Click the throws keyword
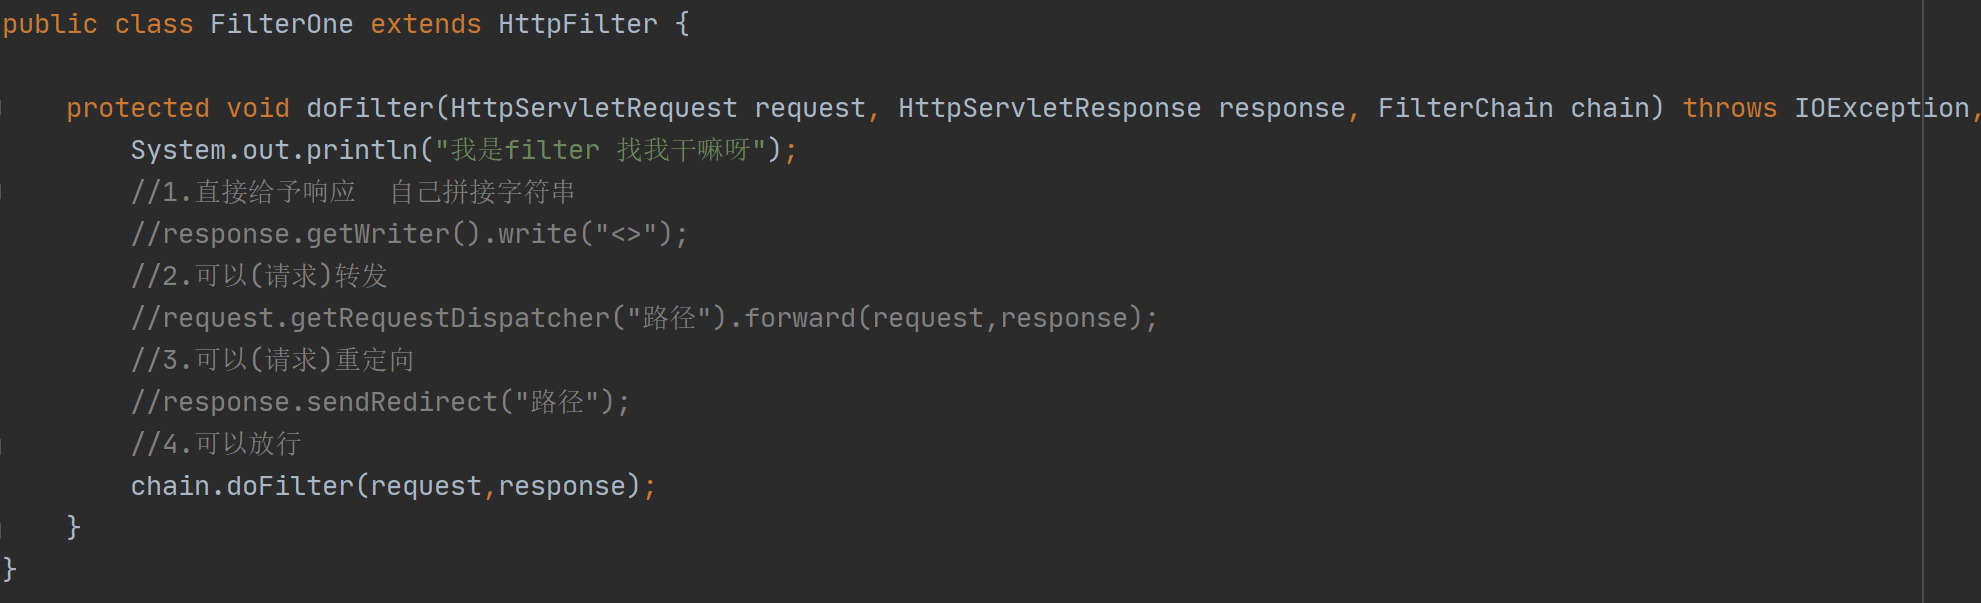 coord(1730,108)
